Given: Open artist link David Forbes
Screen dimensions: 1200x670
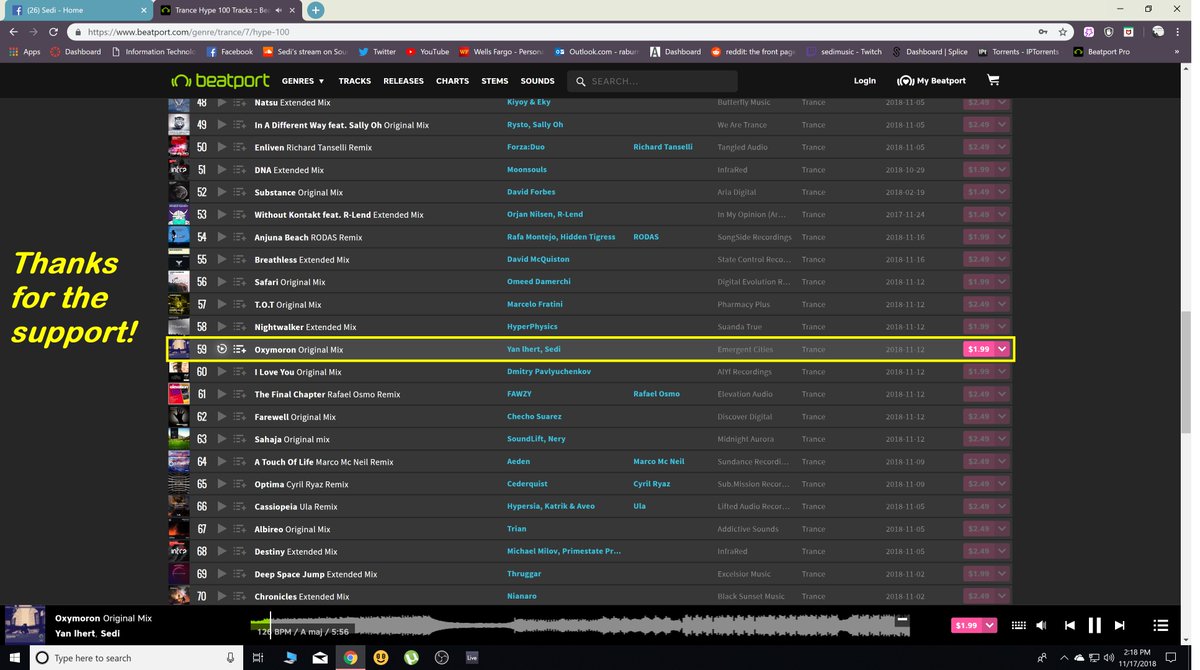Looking at the screenshot, I should pos(531,192).
